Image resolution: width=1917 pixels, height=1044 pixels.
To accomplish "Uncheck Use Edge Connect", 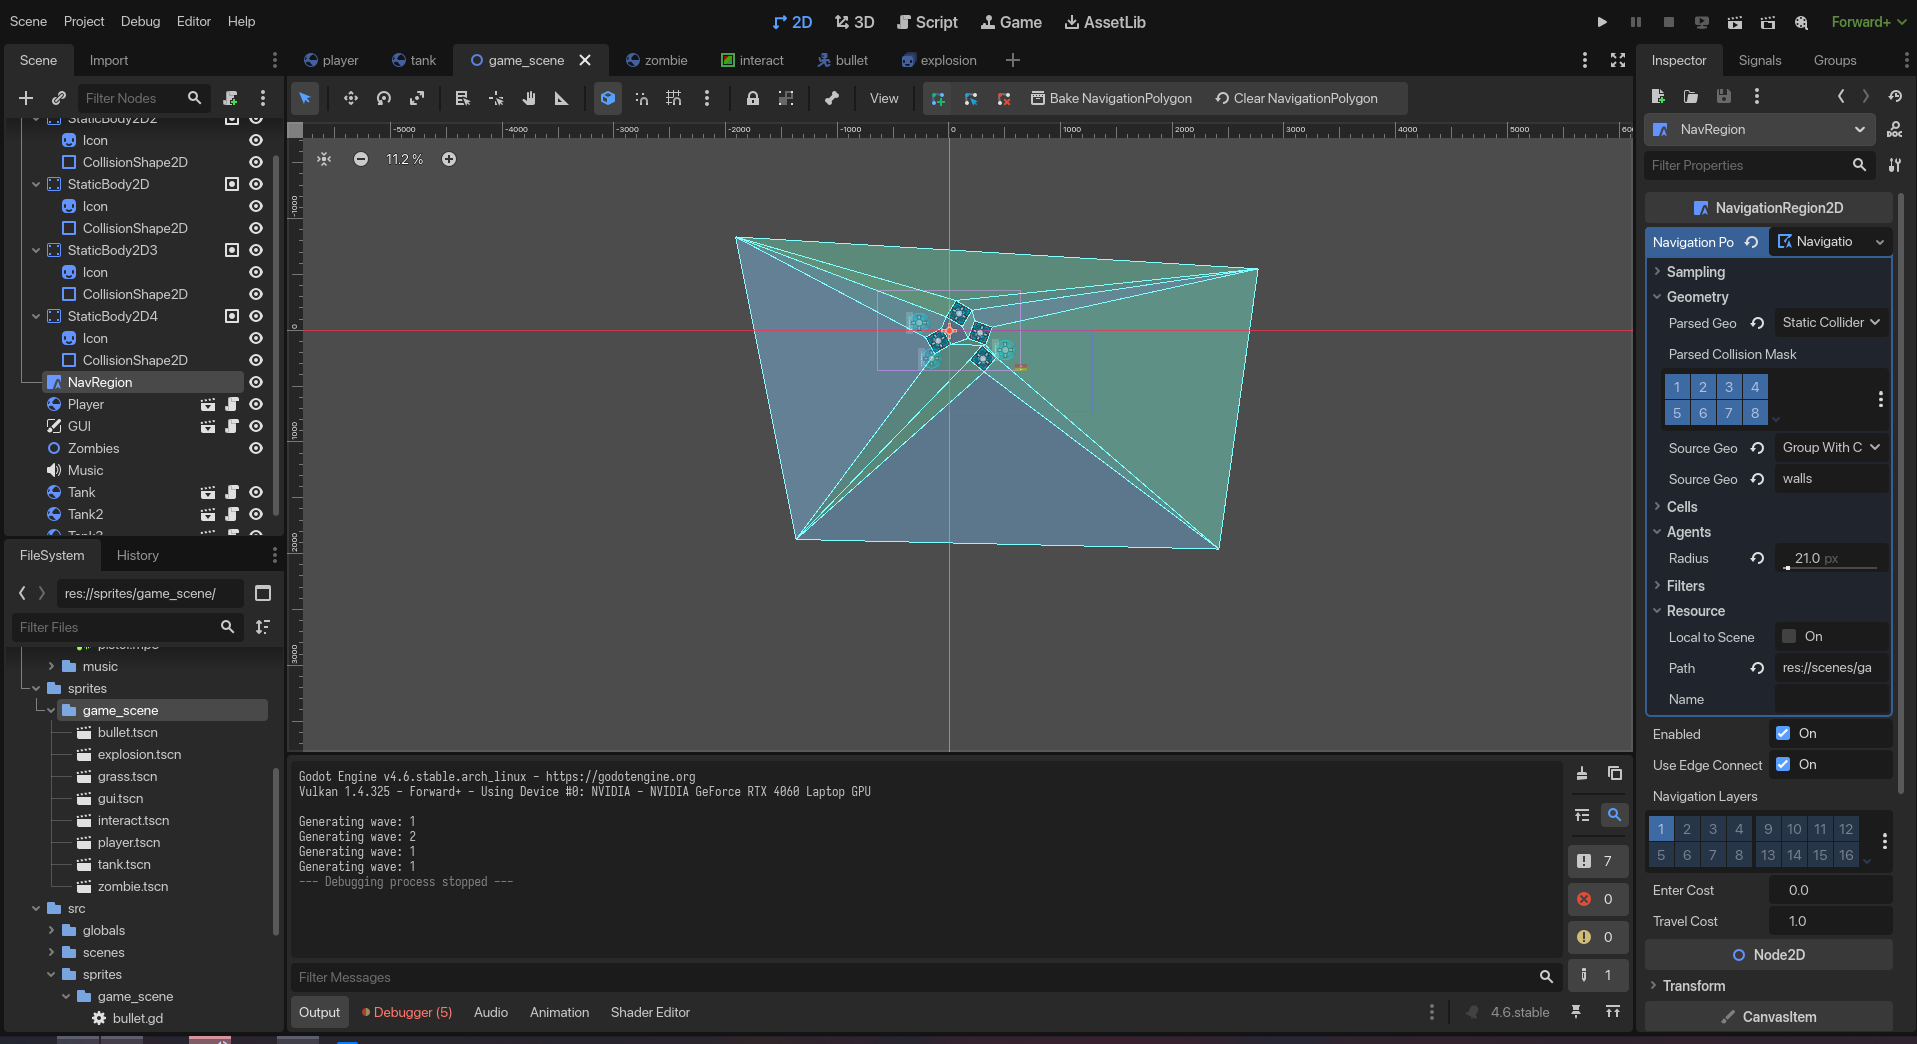I will tap(1783, 764).
